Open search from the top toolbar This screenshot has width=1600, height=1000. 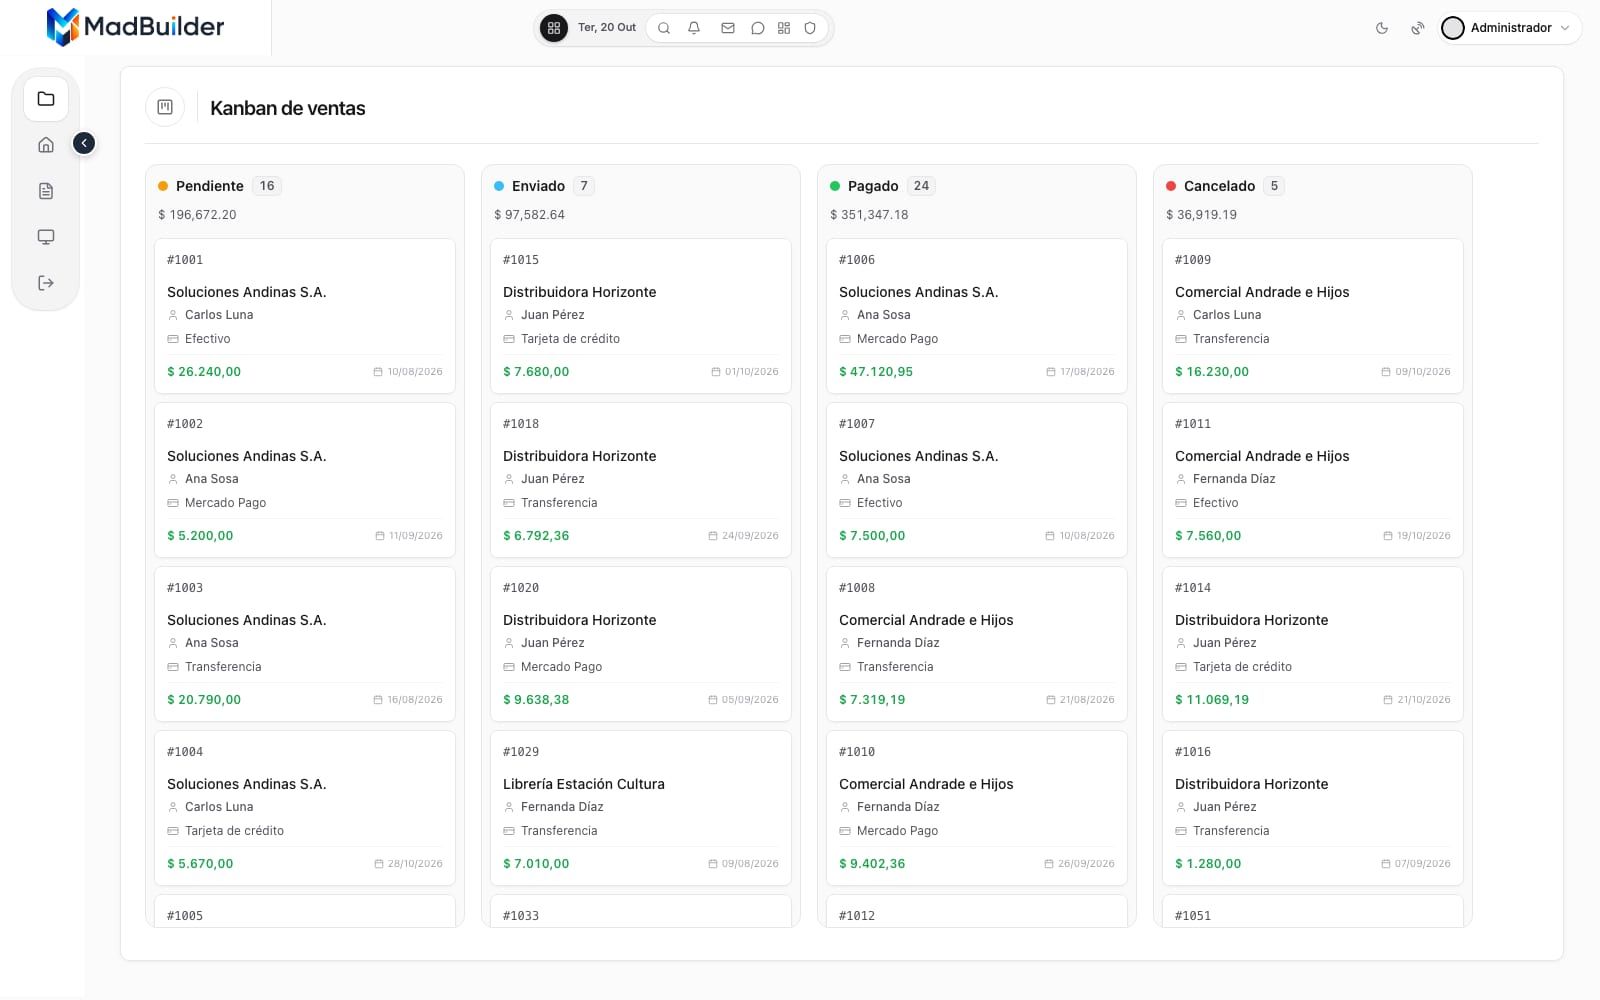[x=664, y=28]
